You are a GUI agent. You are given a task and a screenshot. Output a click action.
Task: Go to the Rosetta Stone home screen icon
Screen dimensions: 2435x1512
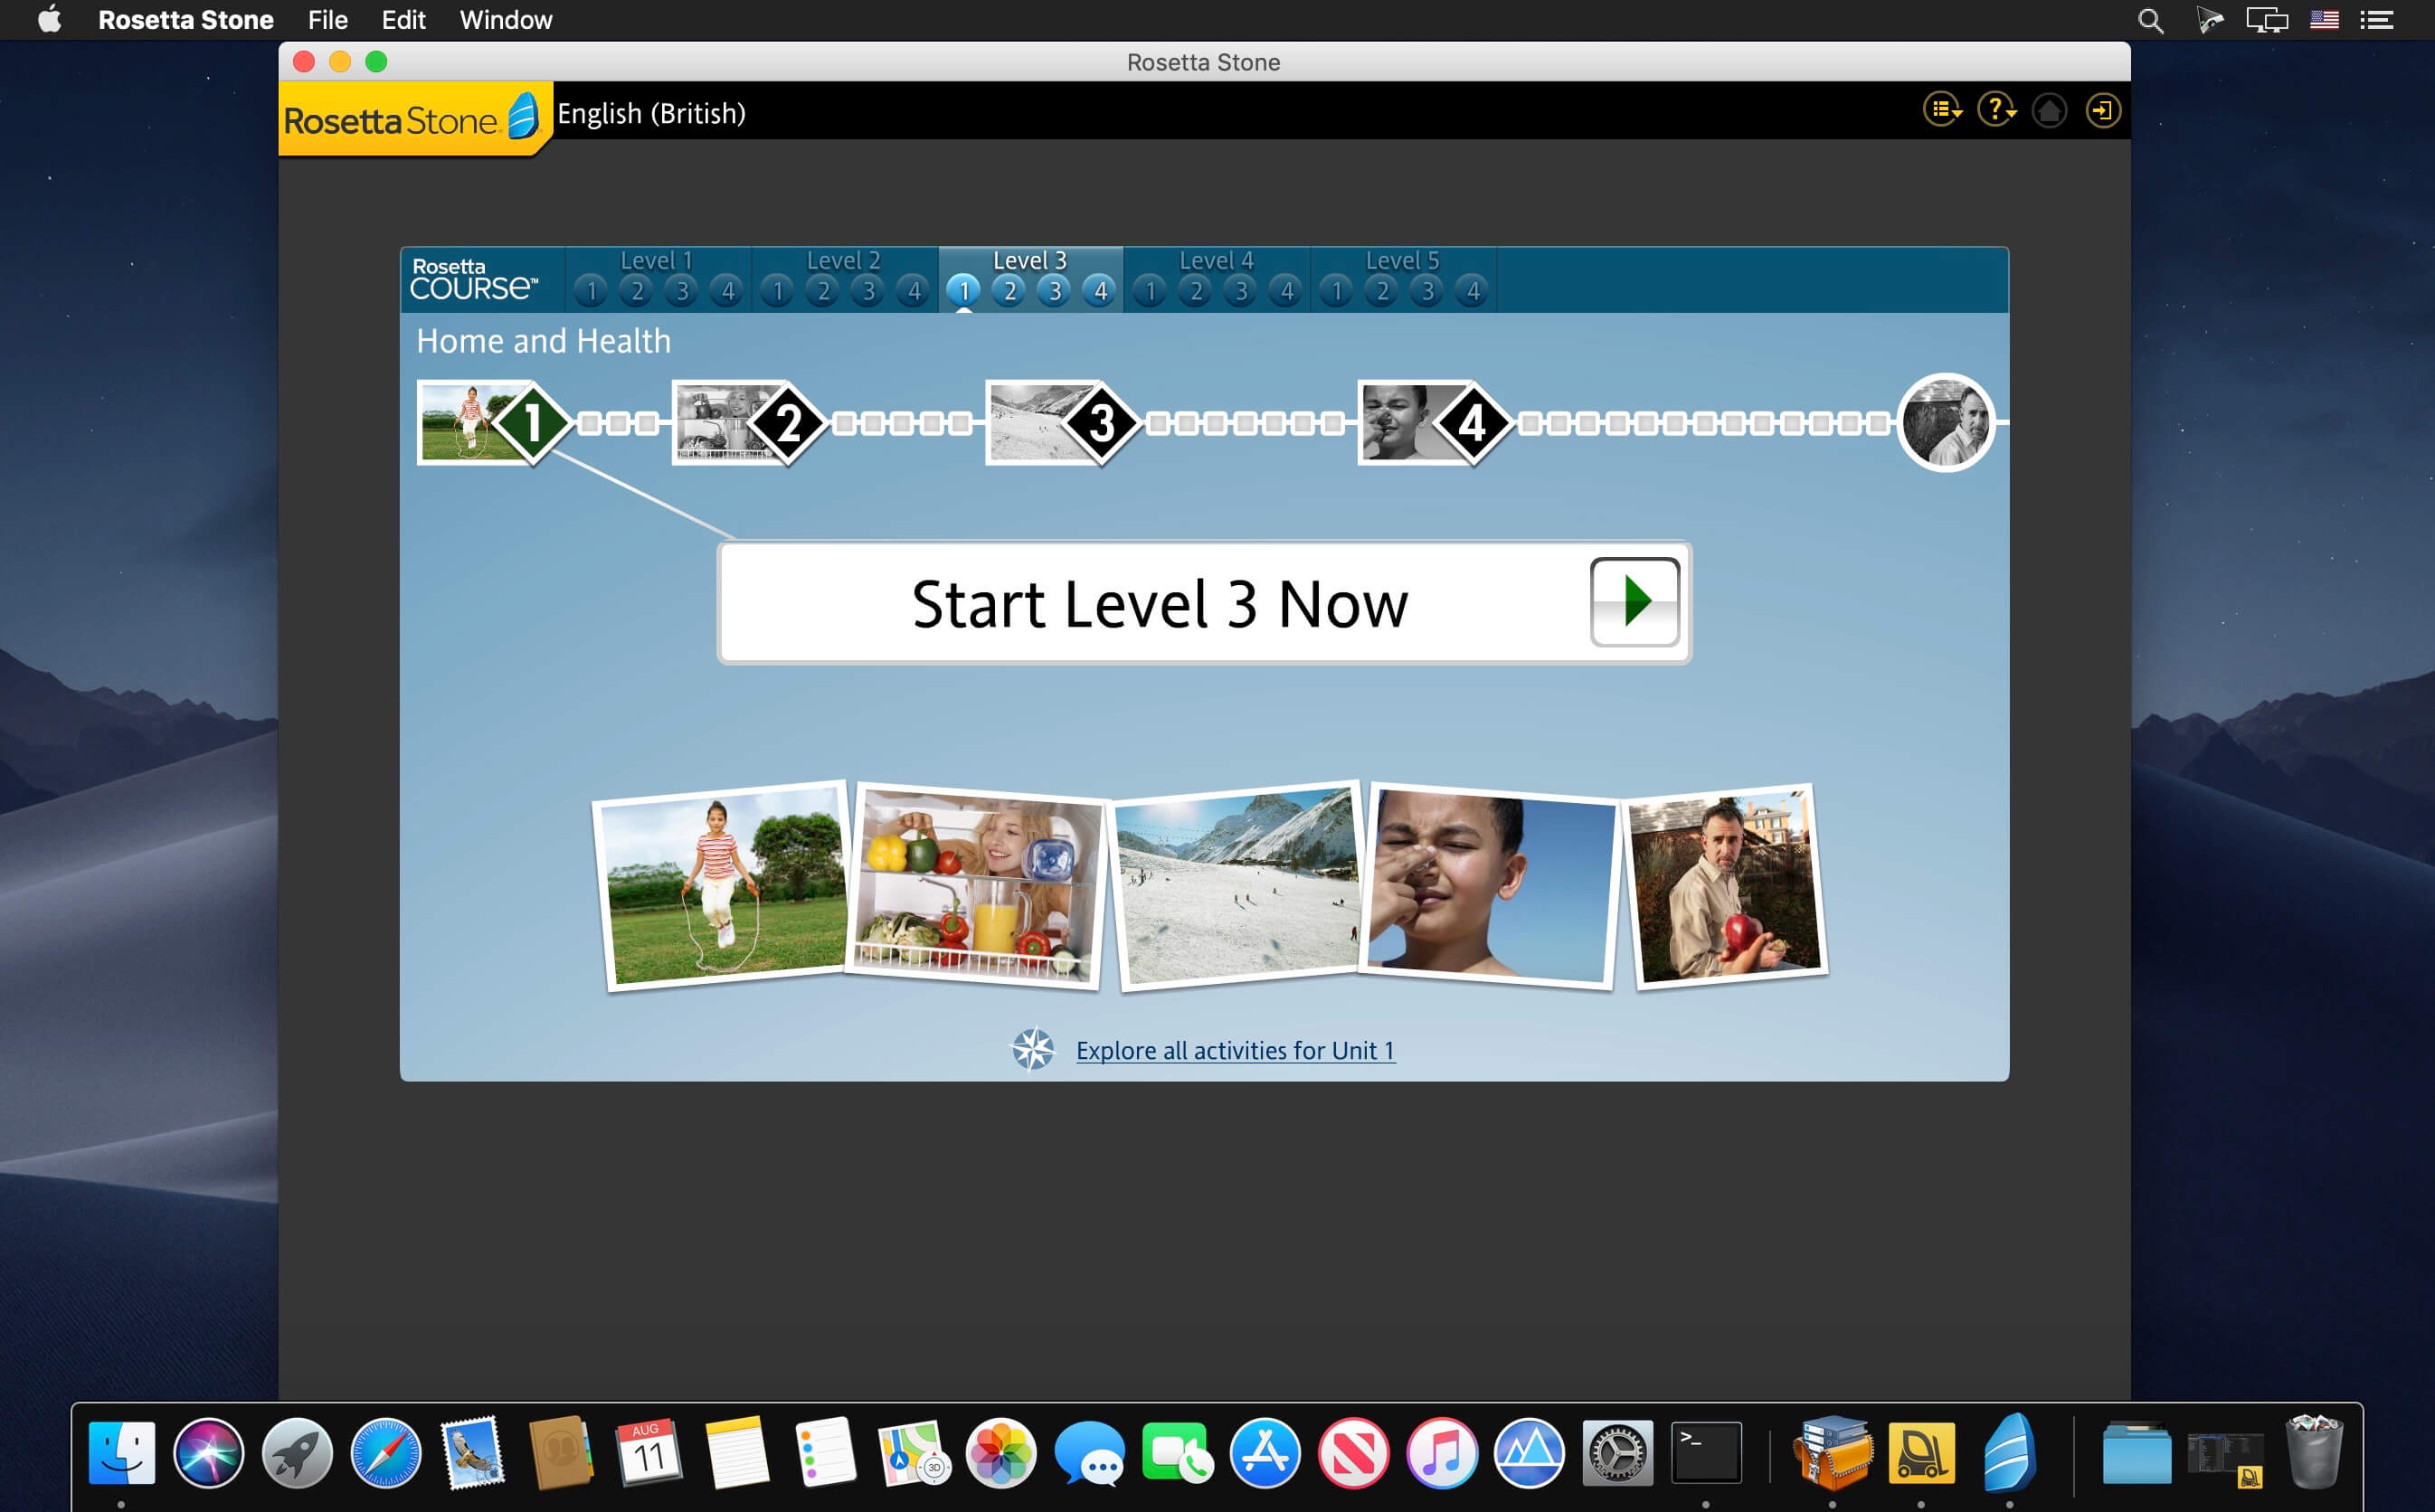[x=2049, y=110]
